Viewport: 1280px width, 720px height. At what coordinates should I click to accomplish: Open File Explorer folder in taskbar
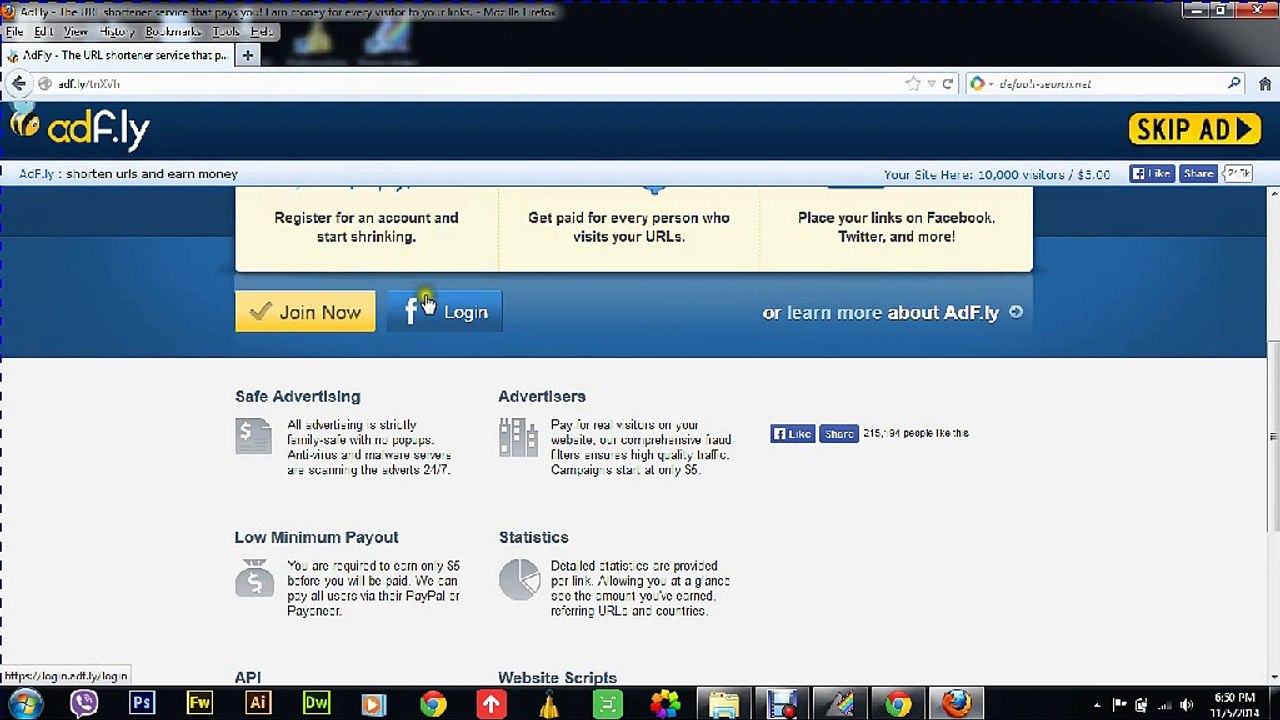point(724,704)
